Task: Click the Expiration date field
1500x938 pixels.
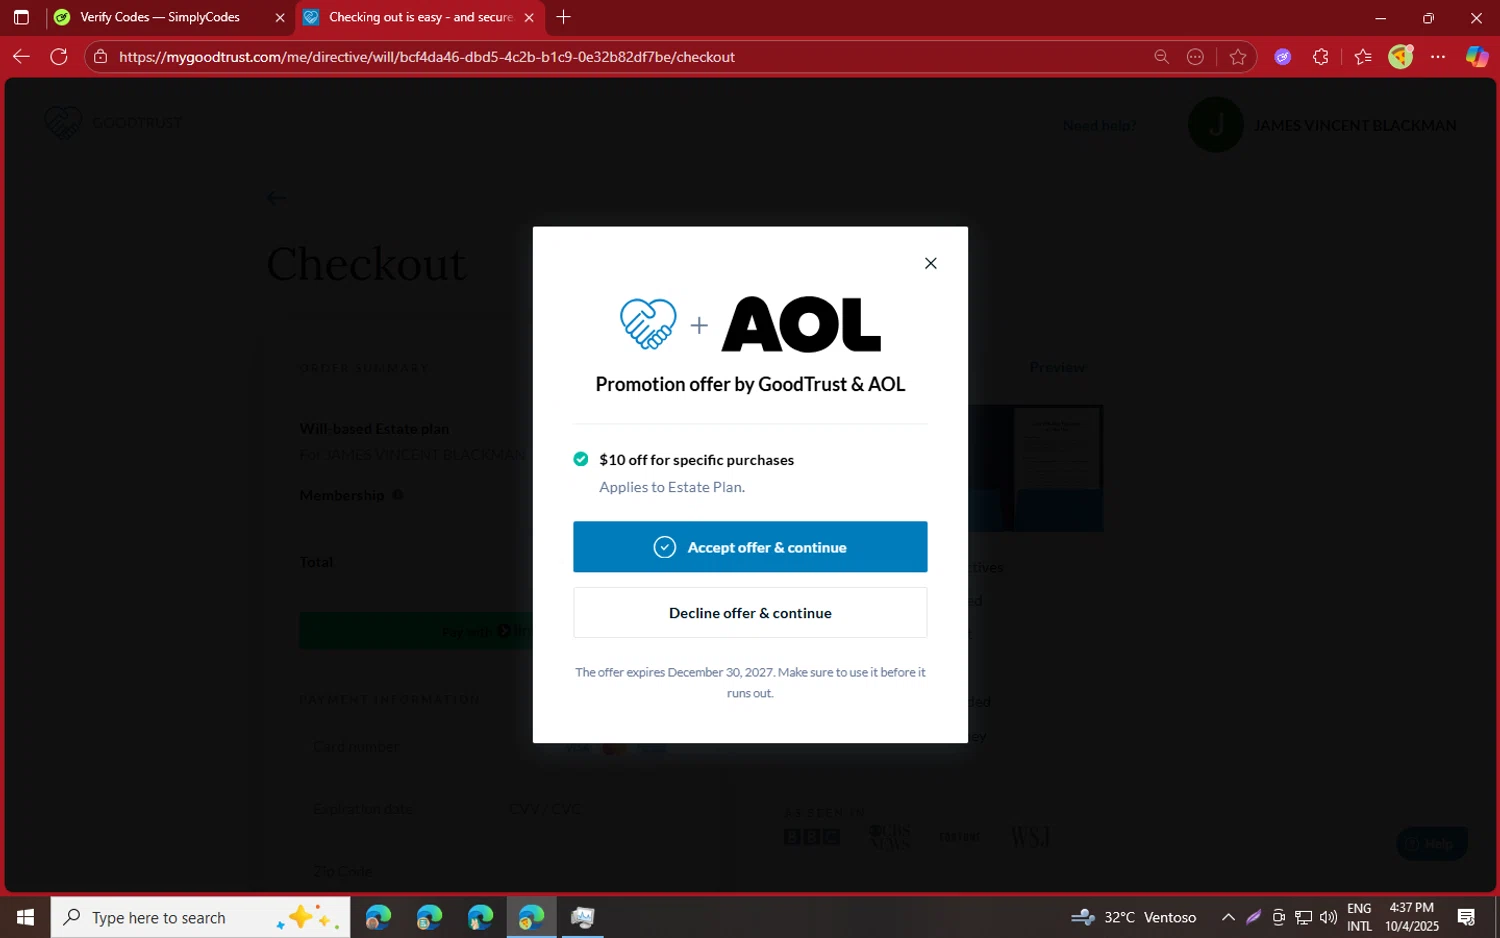Action: [395, 808]
